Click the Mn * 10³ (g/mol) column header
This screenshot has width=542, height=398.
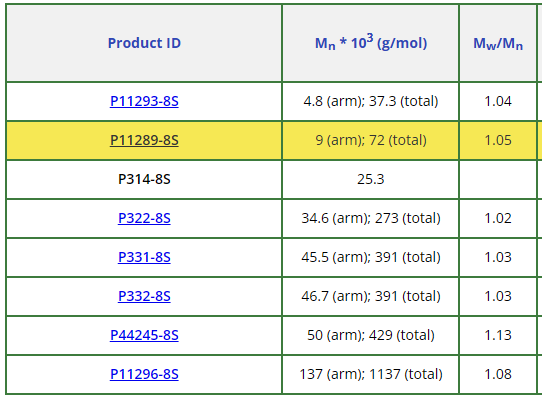pos(371,43)
